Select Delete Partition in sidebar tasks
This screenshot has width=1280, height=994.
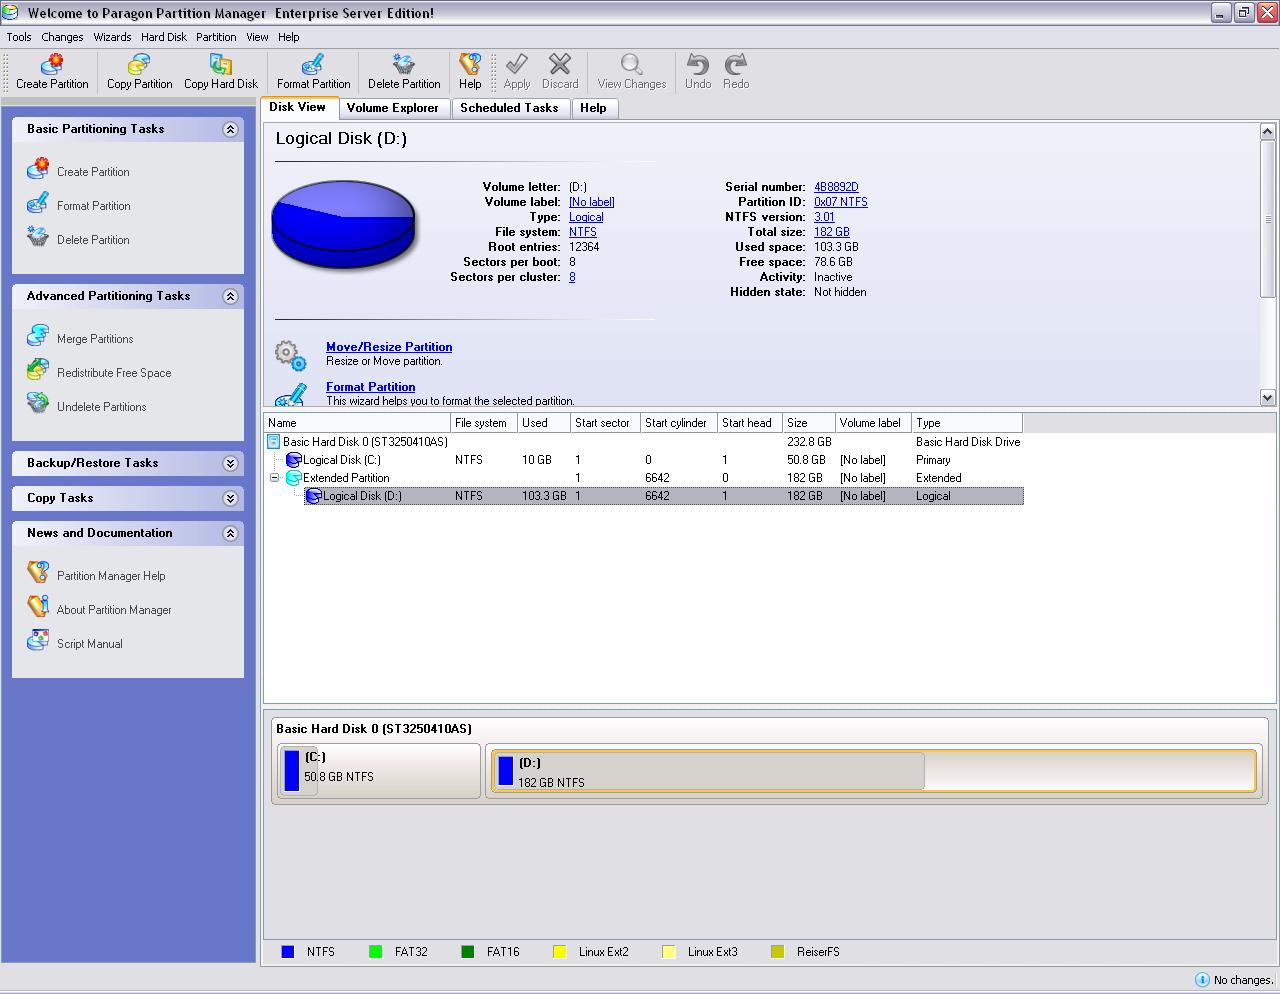pos(93,240)
